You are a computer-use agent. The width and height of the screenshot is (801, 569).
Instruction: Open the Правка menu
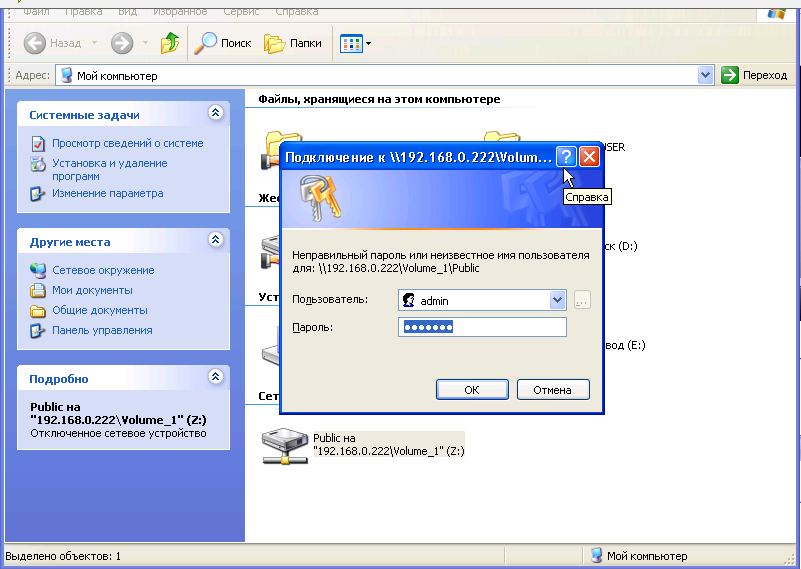click(83, 11)
